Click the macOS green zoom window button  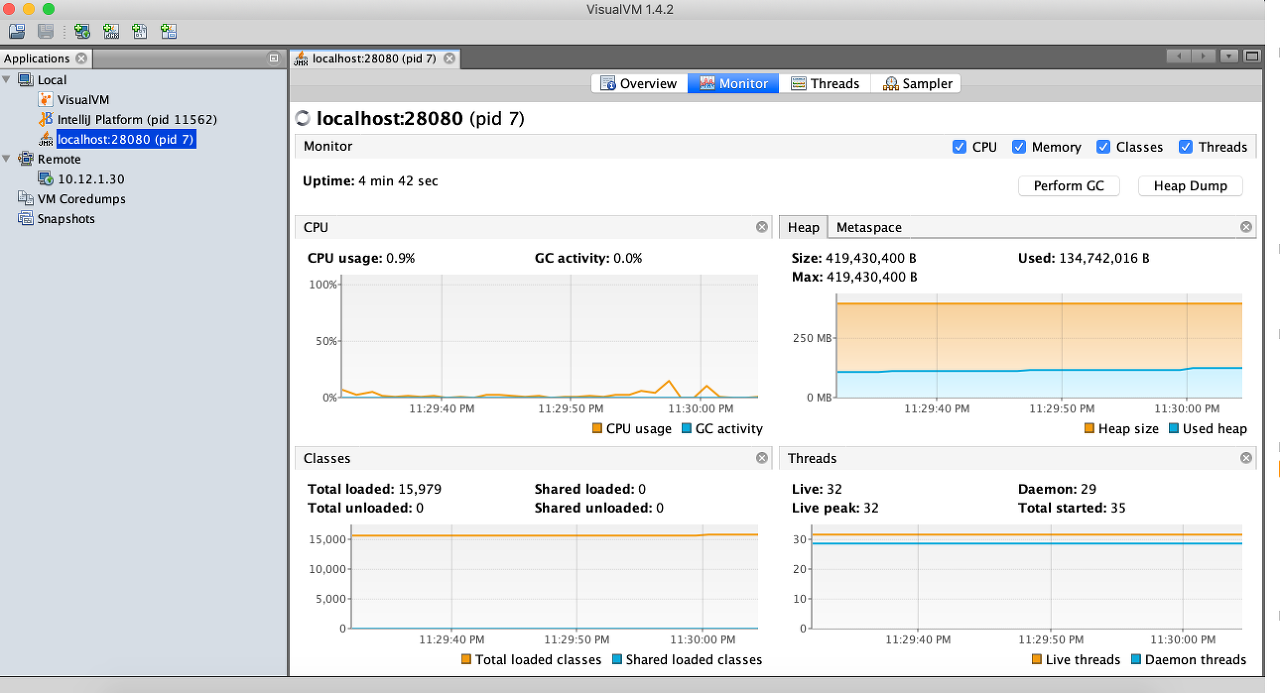(x=48, y=9)
